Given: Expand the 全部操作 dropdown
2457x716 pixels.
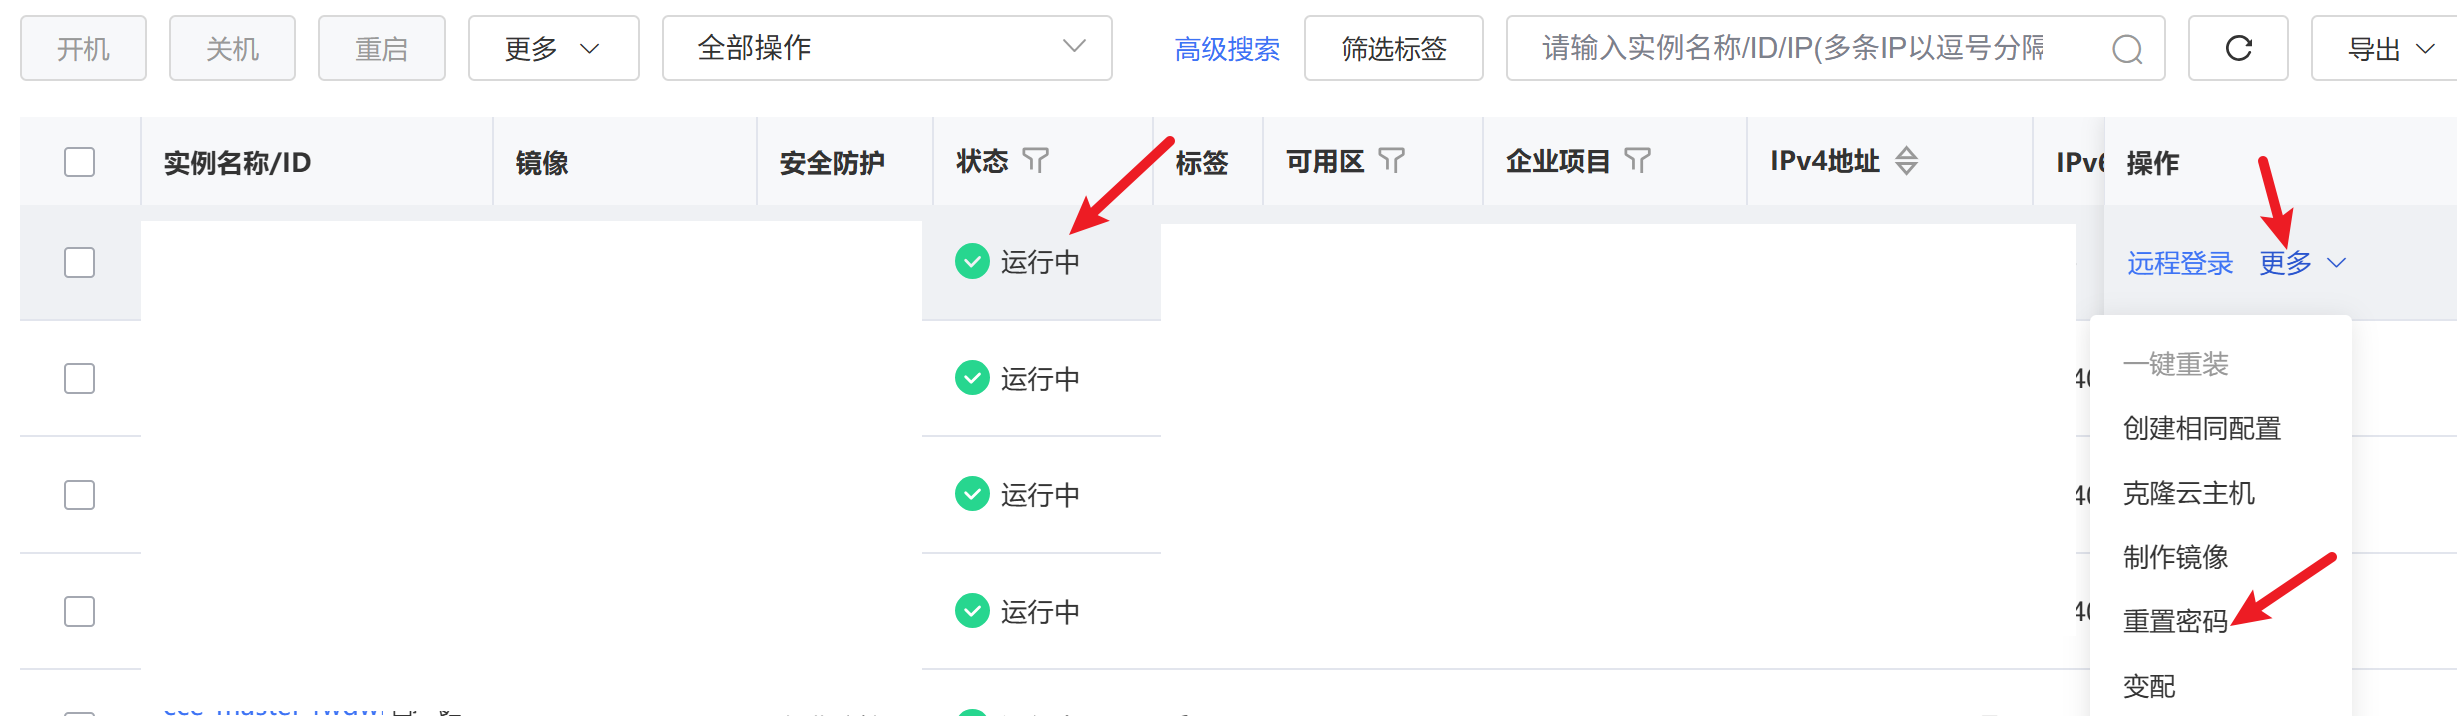Looking at the screenshot, I should coord(886,48).
